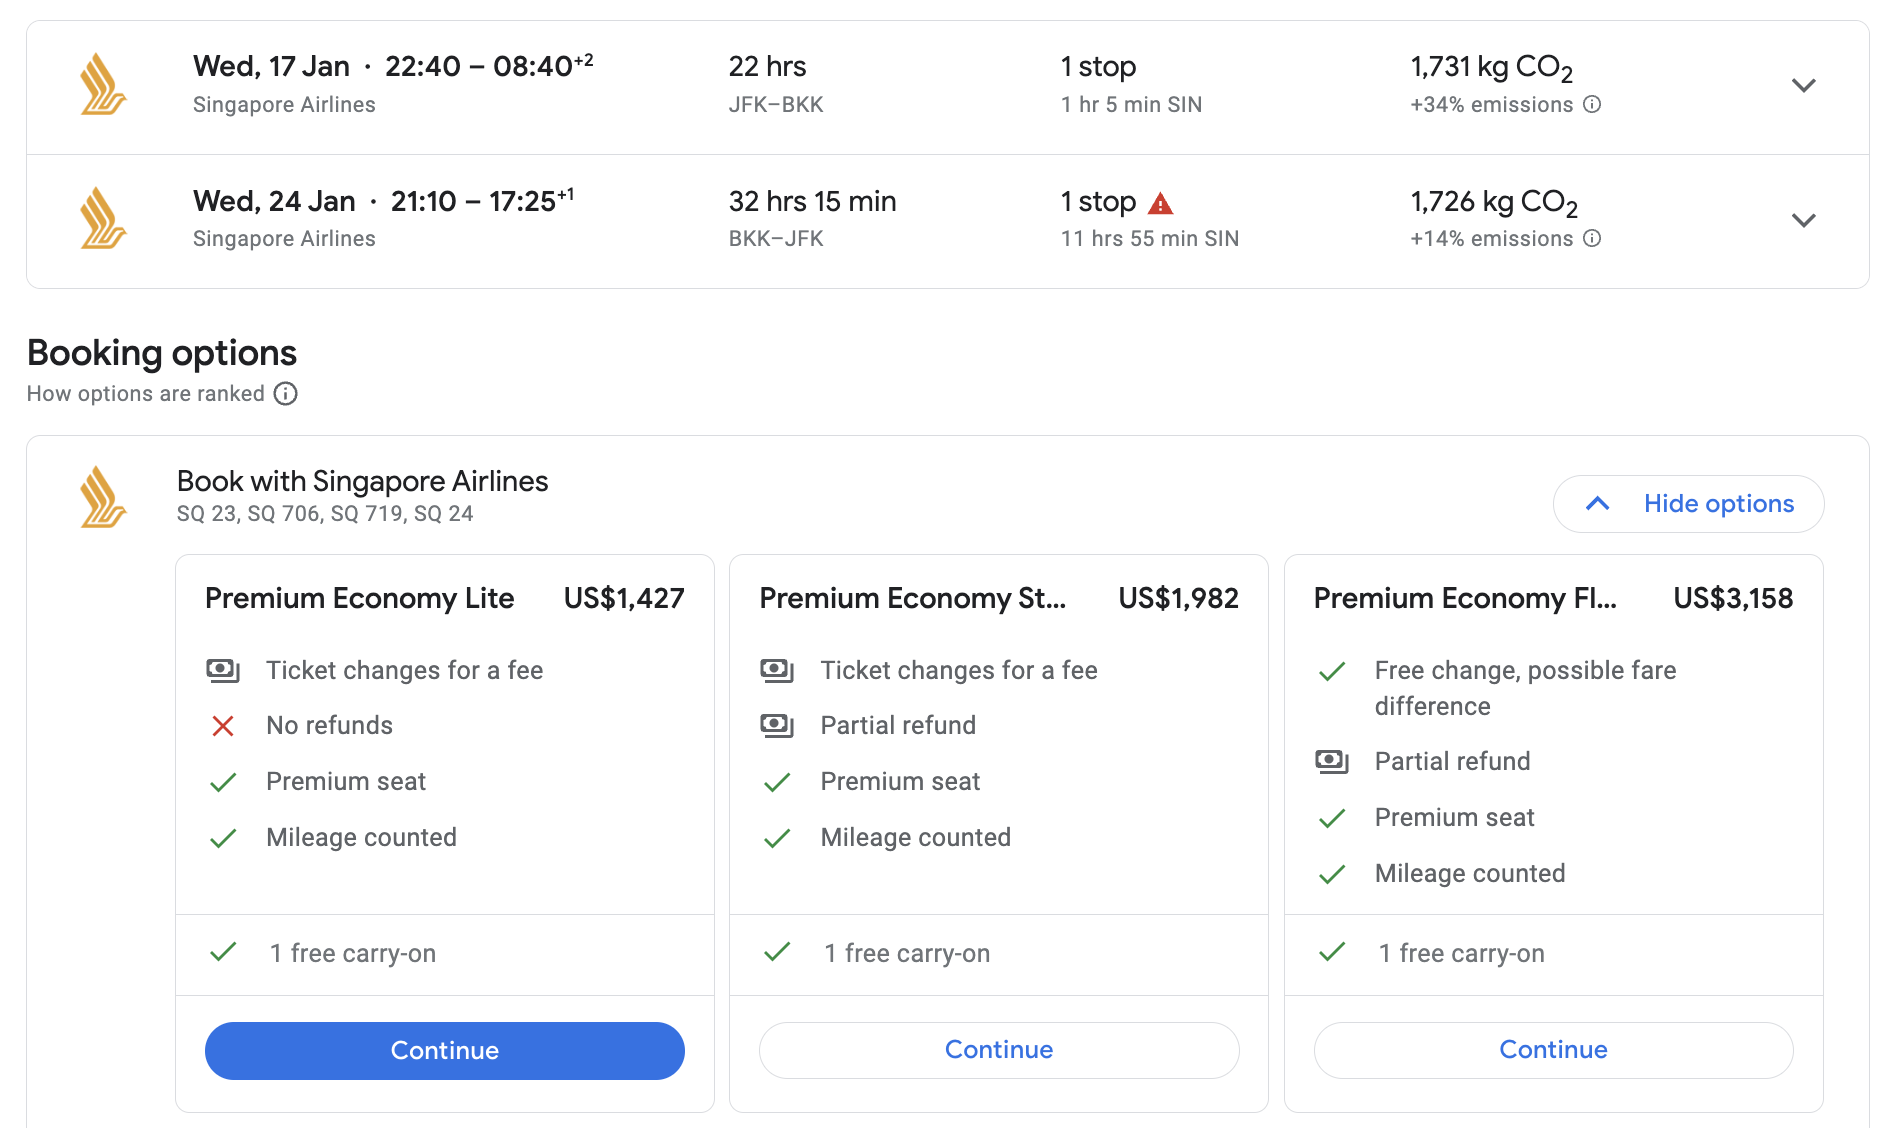Viewport: 1894px width, 1128px height.
Task: Click the 32 hrs 15 min duration text
Action: click(812, 201)
